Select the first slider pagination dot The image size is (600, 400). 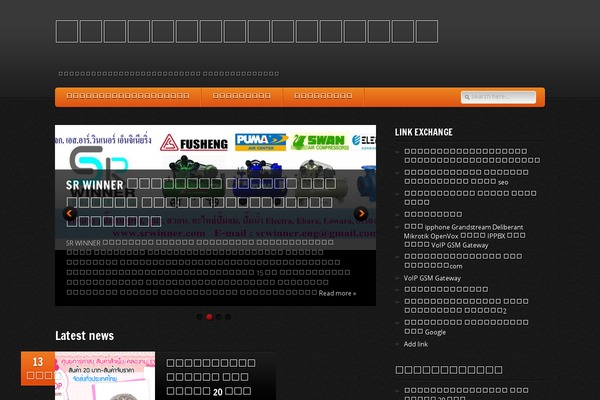[x=200, y=317]
